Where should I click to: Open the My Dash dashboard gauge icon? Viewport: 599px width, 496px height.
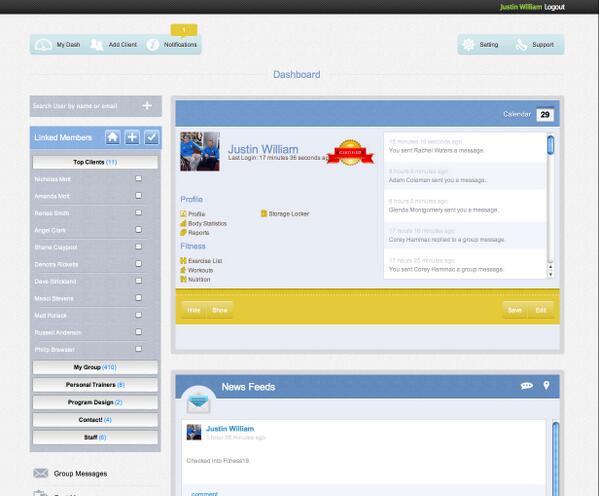click(x=43, y=45)
